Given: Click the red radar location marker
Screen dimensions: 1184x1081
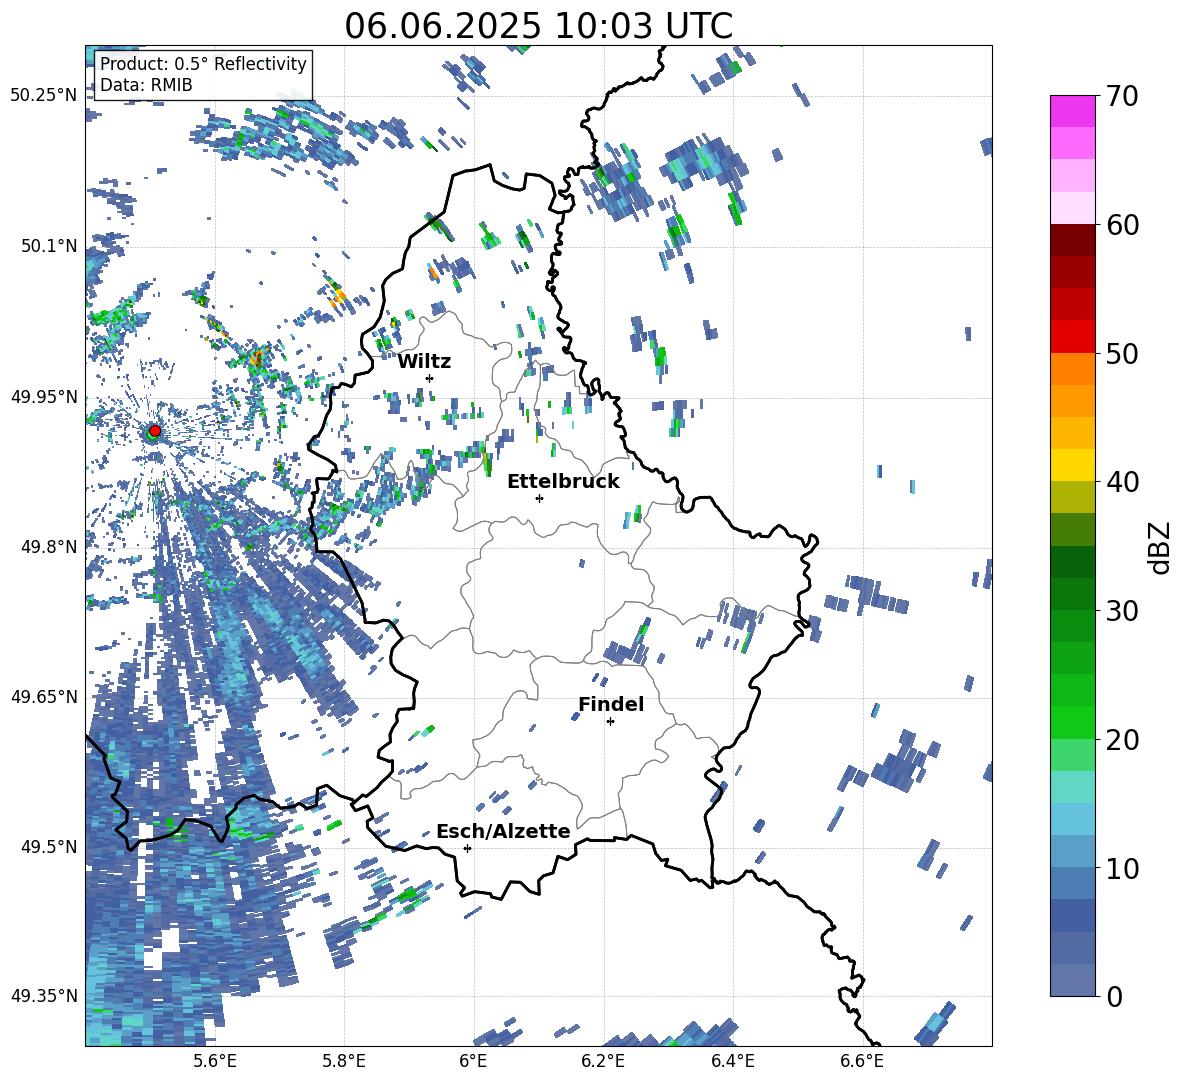Looking at the screenshot, I should click(155, 431).
